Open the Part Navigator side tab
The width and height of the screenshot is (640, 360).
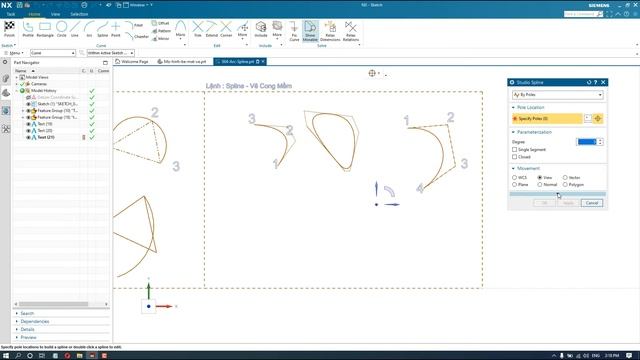(x=6, y=93)
